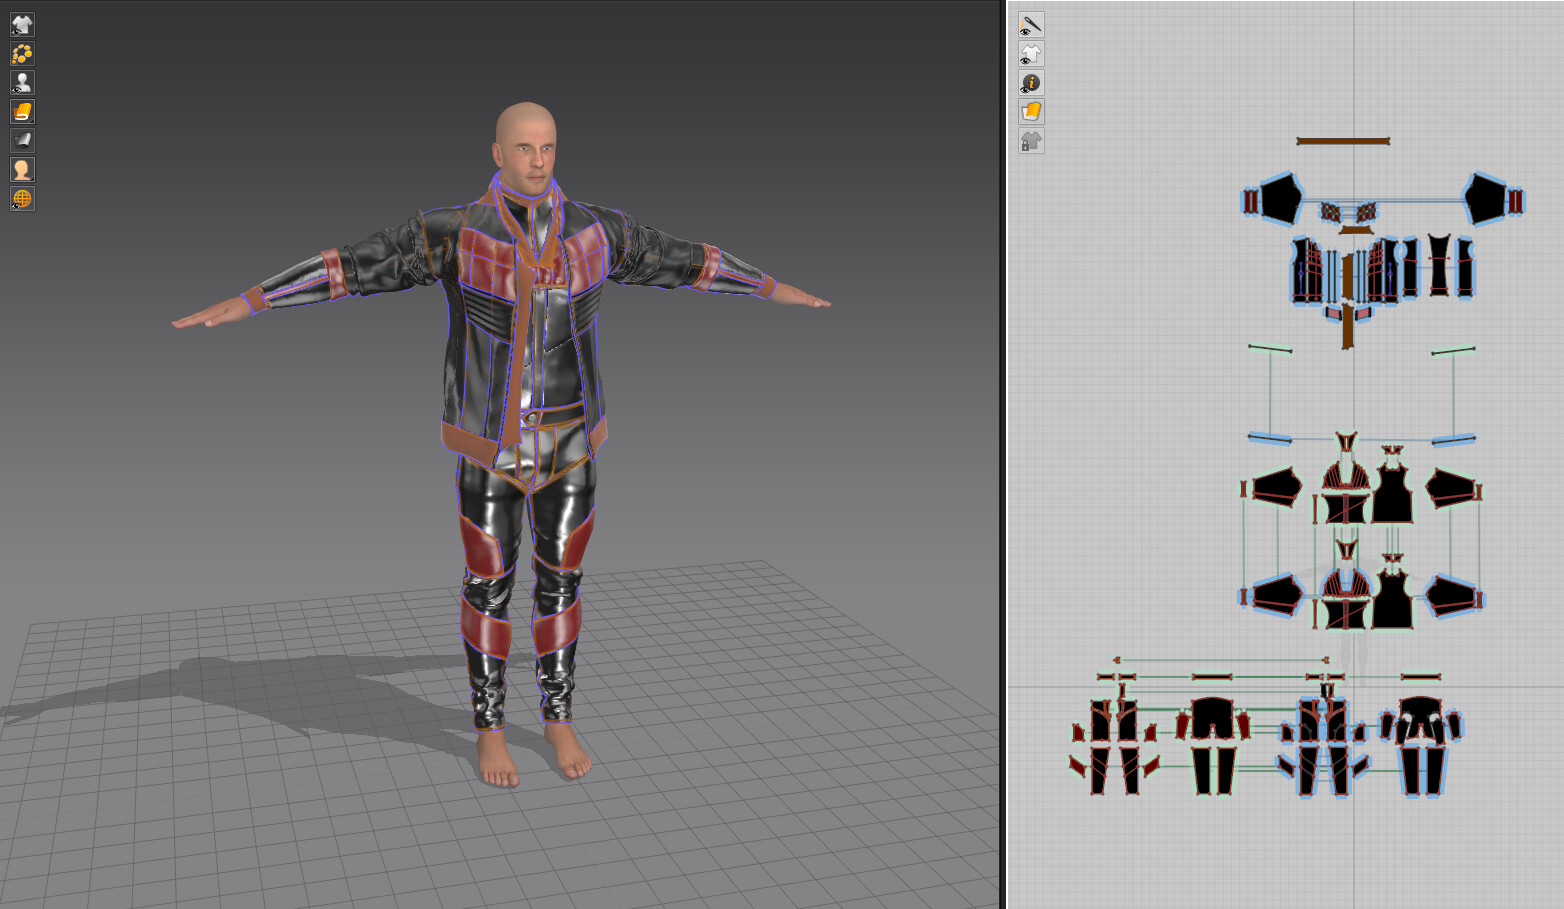Toggle the 3D grid environment globe icon

click(22, 198)
